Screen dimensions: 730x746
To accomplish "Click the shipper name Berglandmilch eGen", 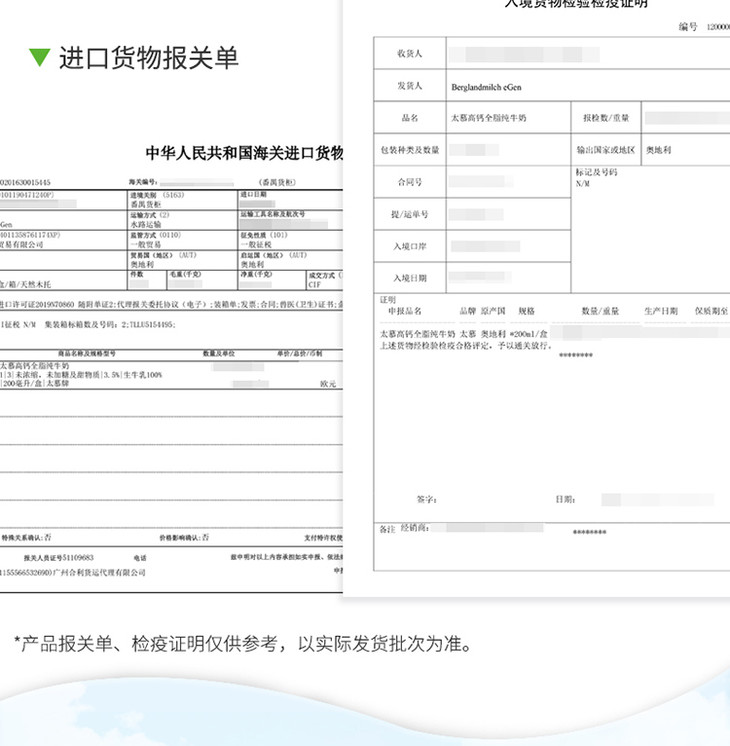I will click(486, 87).
